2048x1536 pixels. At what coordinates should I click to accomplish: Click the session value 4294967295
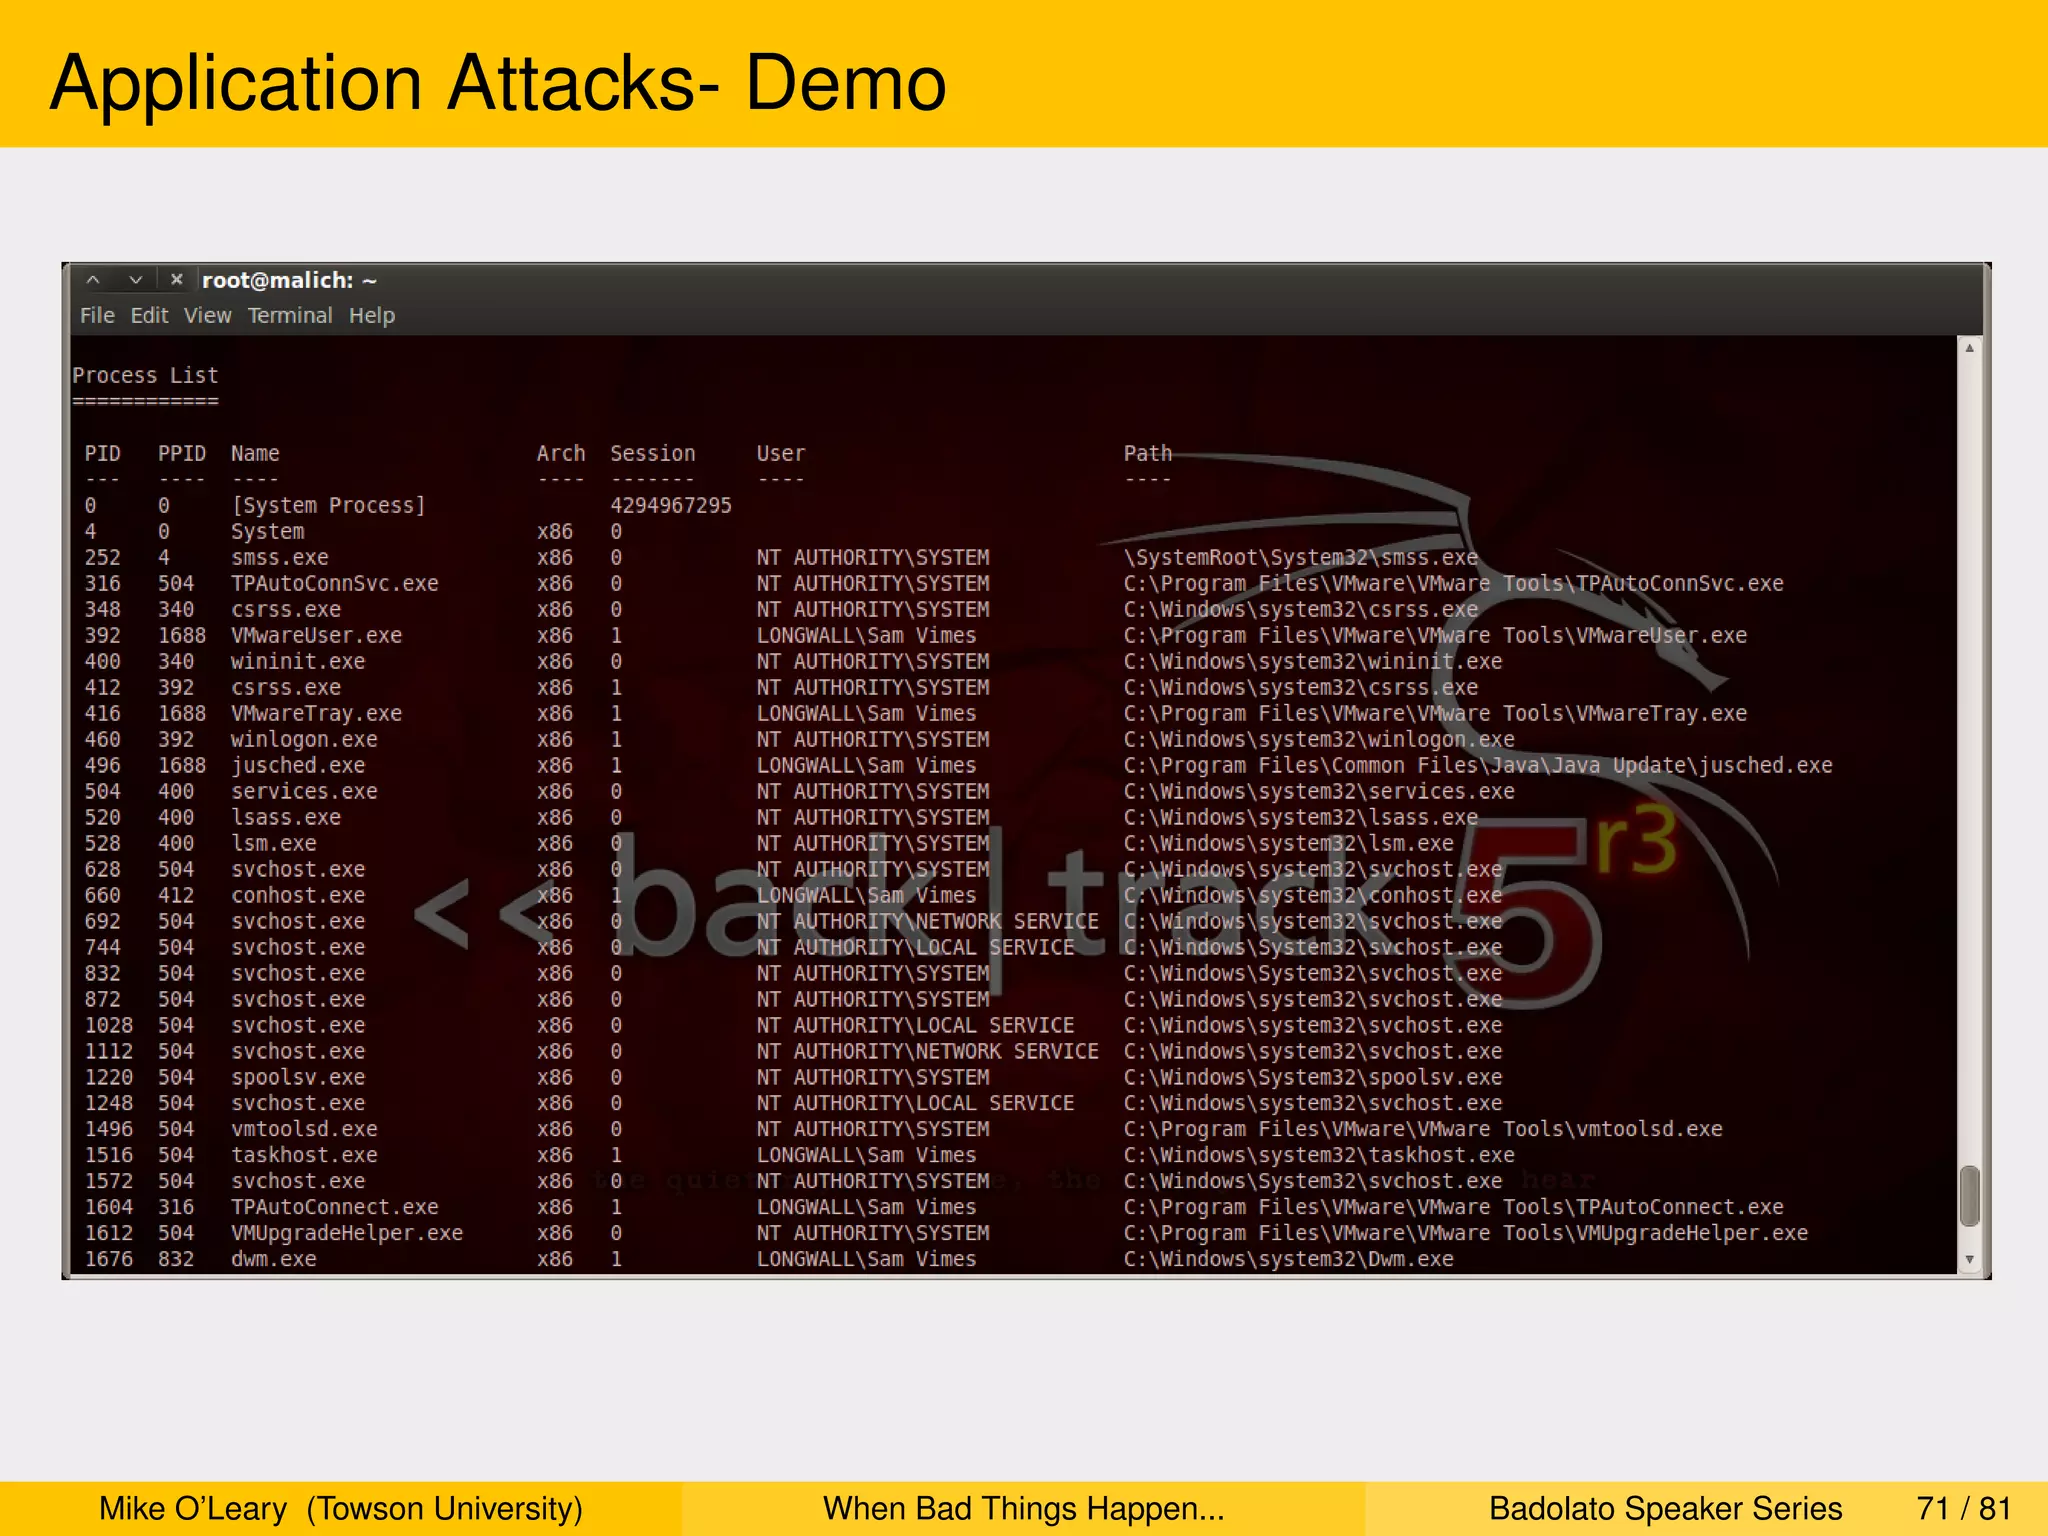(x=671, y=506)
